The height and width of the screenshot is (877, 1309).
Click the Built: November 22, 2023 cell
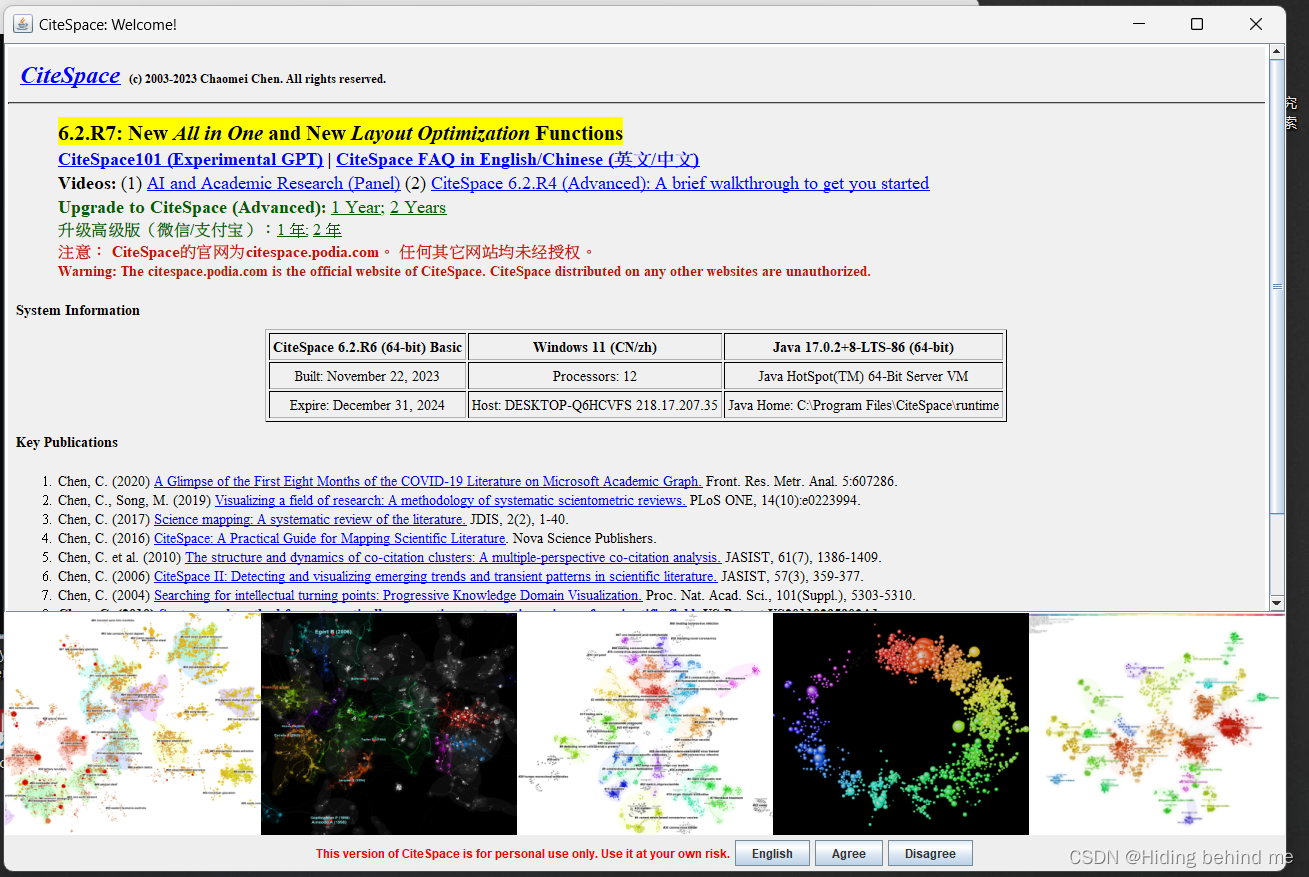367,376
